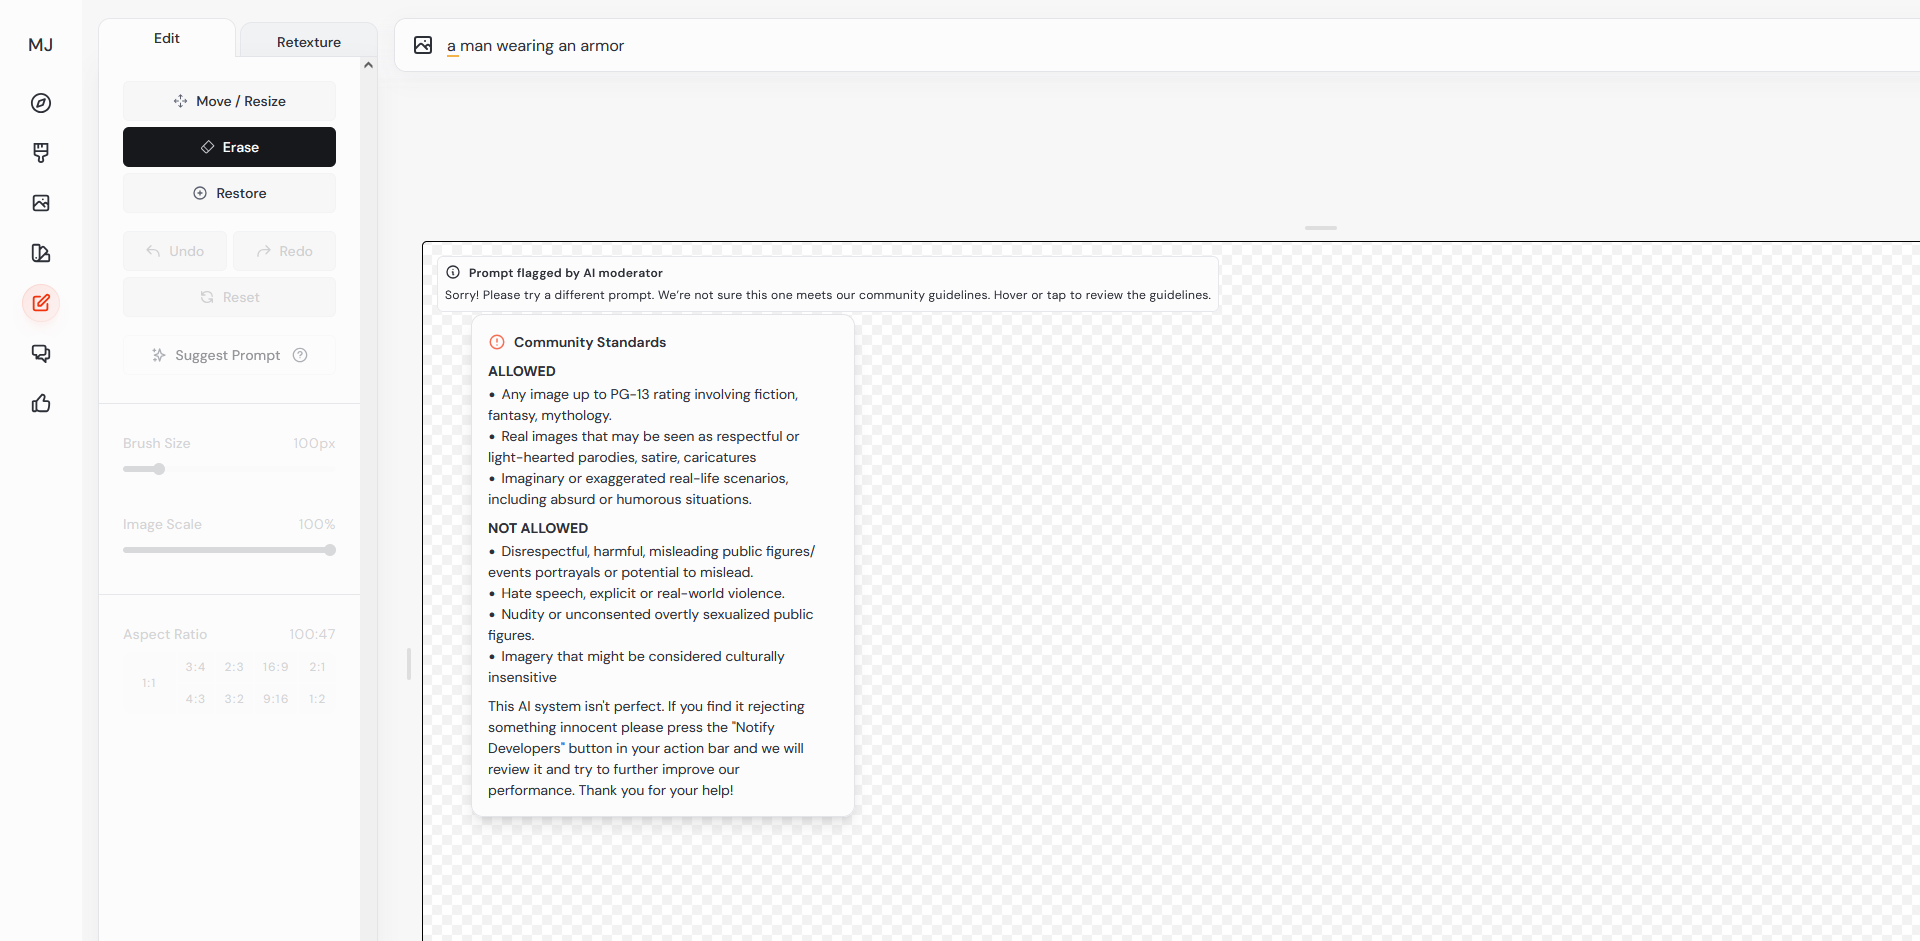Switch to the Retexture tab

click(x=308, y=42)
